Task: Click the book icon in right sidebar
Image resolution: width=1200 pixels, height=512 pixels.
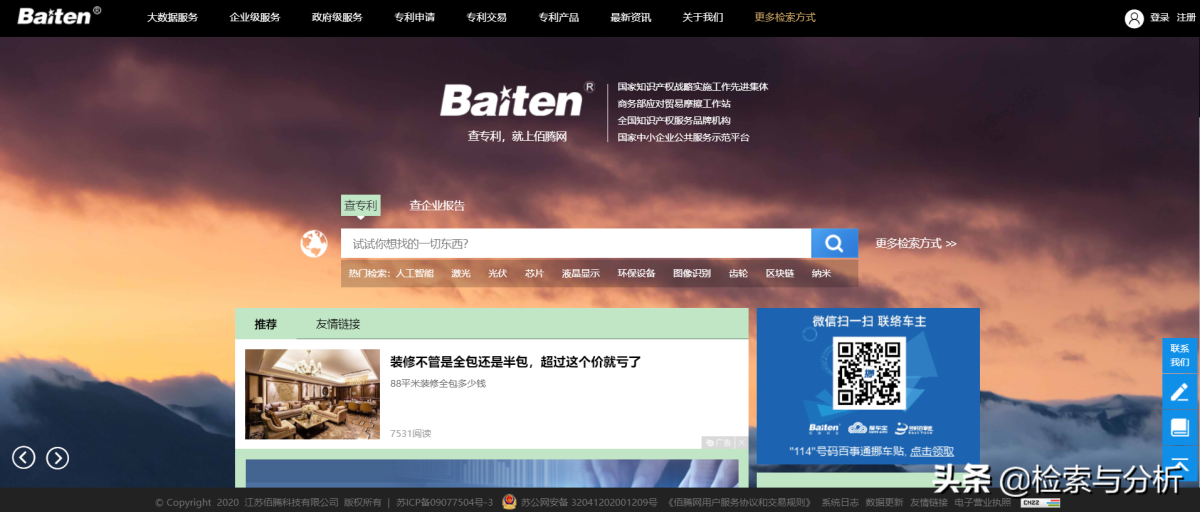Action: coord(1180,427)
